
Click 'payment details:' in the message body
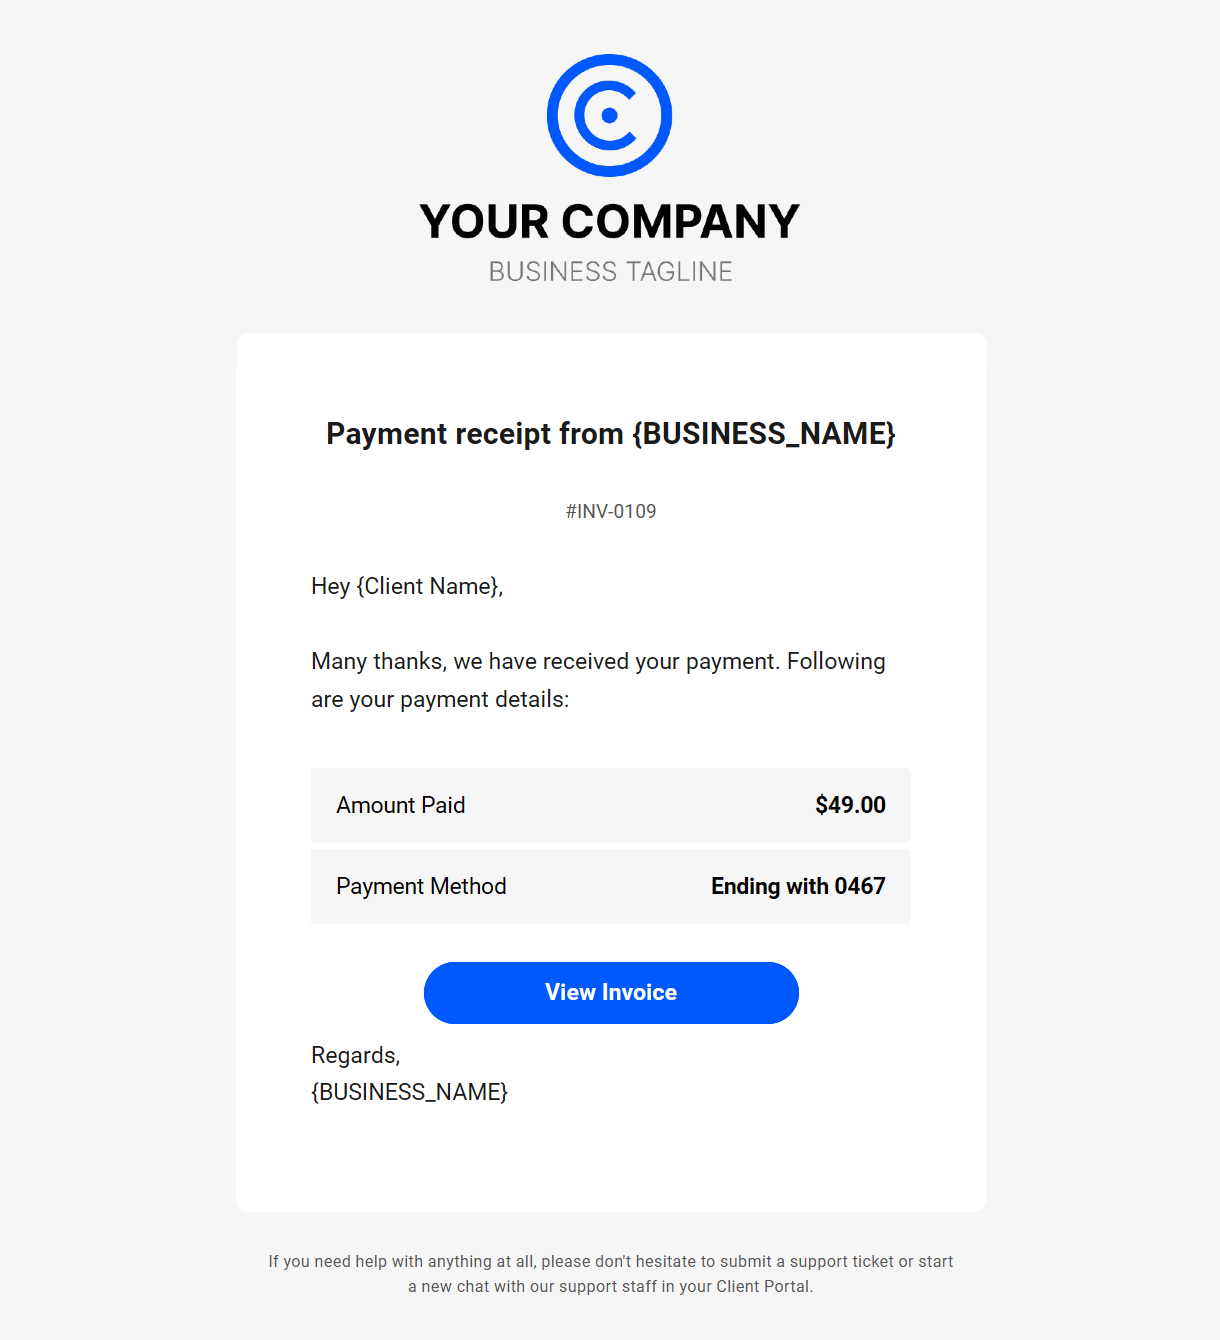coord(484,700)
